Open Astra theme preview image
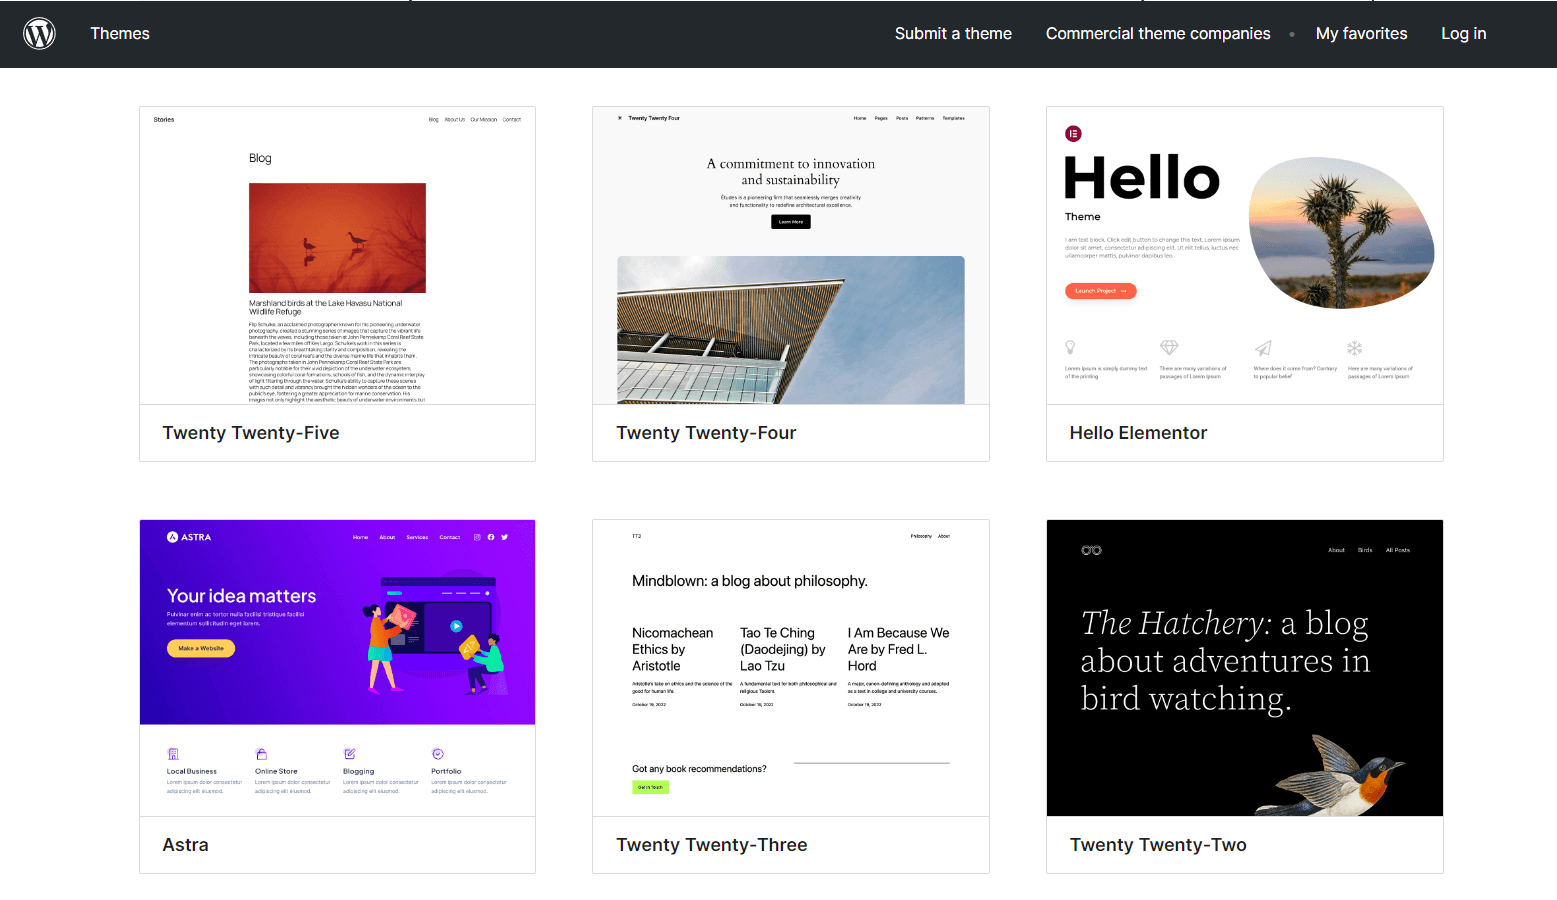Image resolution: width=1557 pixels, height=900 pixels. [x=337, y=668]
